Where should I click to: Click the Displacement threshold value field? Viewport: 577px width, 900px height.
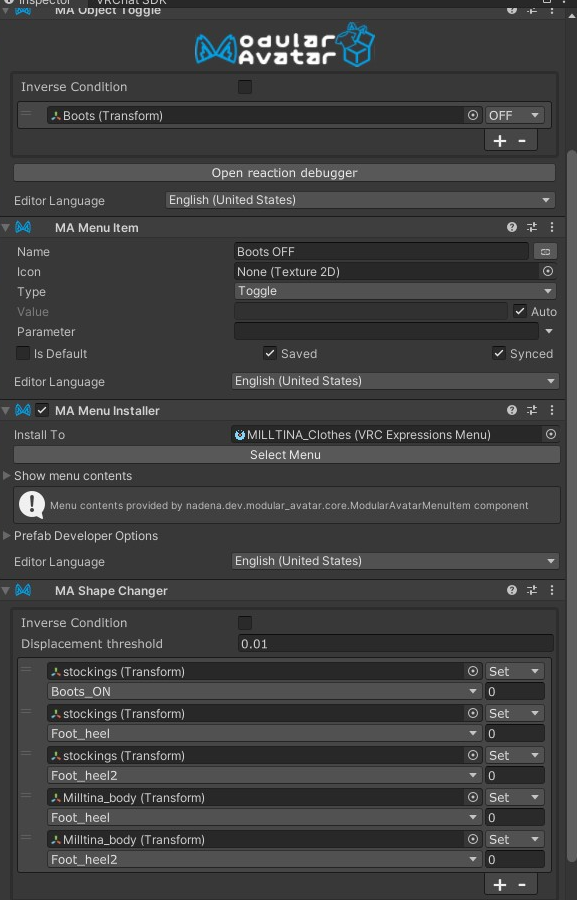396,643
